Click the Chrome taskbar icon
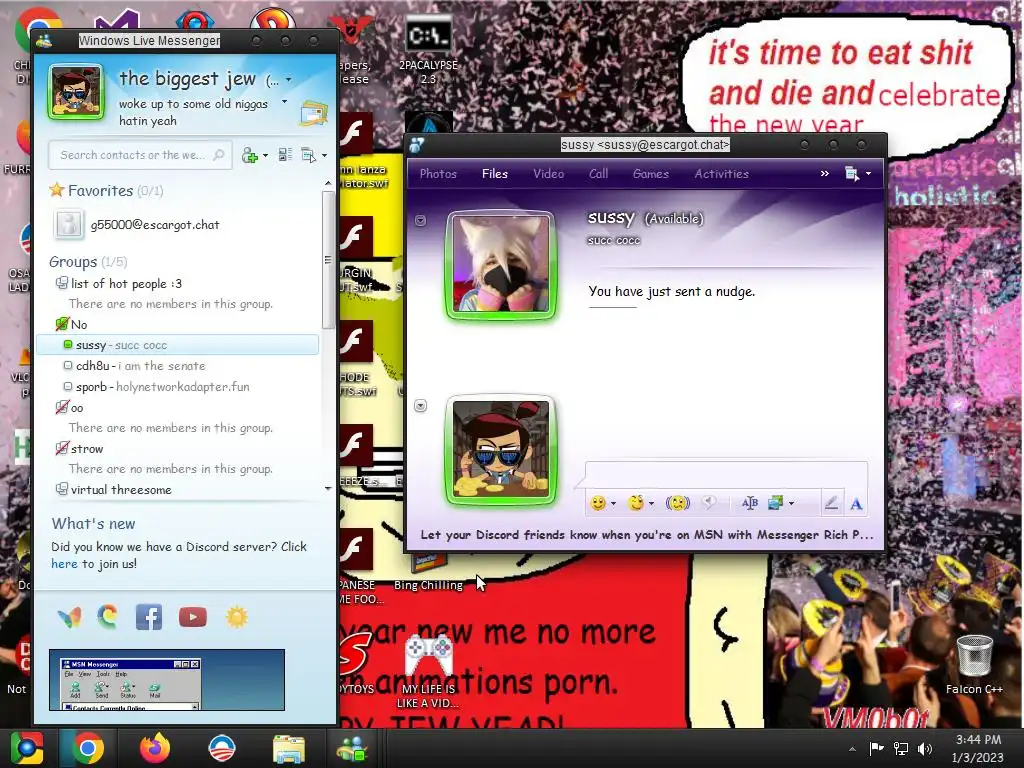Viewport: 1024px width, 768px height. point(88,748)
